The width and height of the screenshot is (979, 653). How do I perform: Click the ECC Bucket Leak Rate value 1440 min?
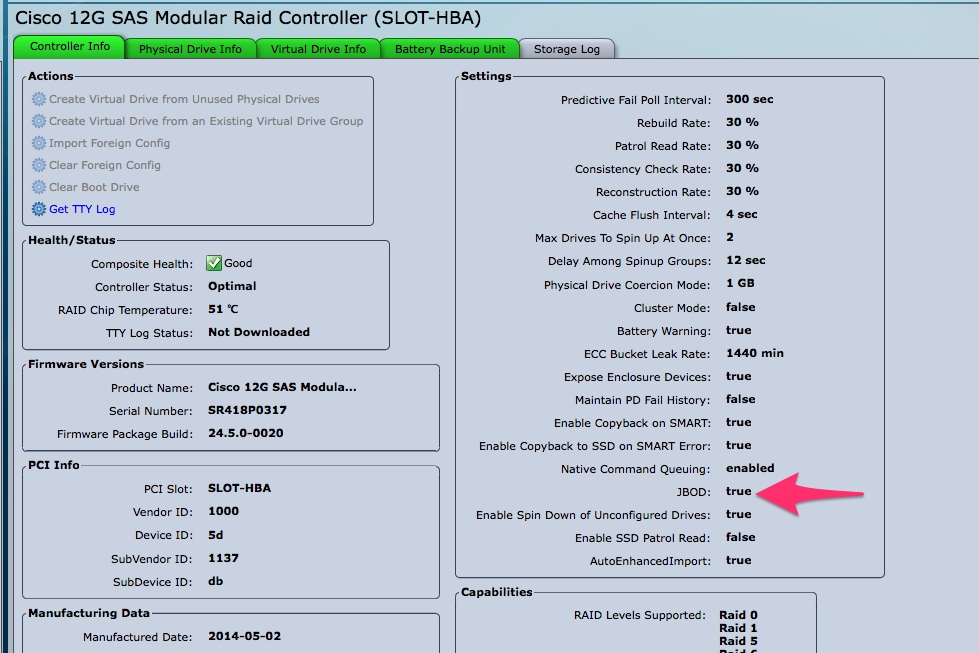coord(754,353)
